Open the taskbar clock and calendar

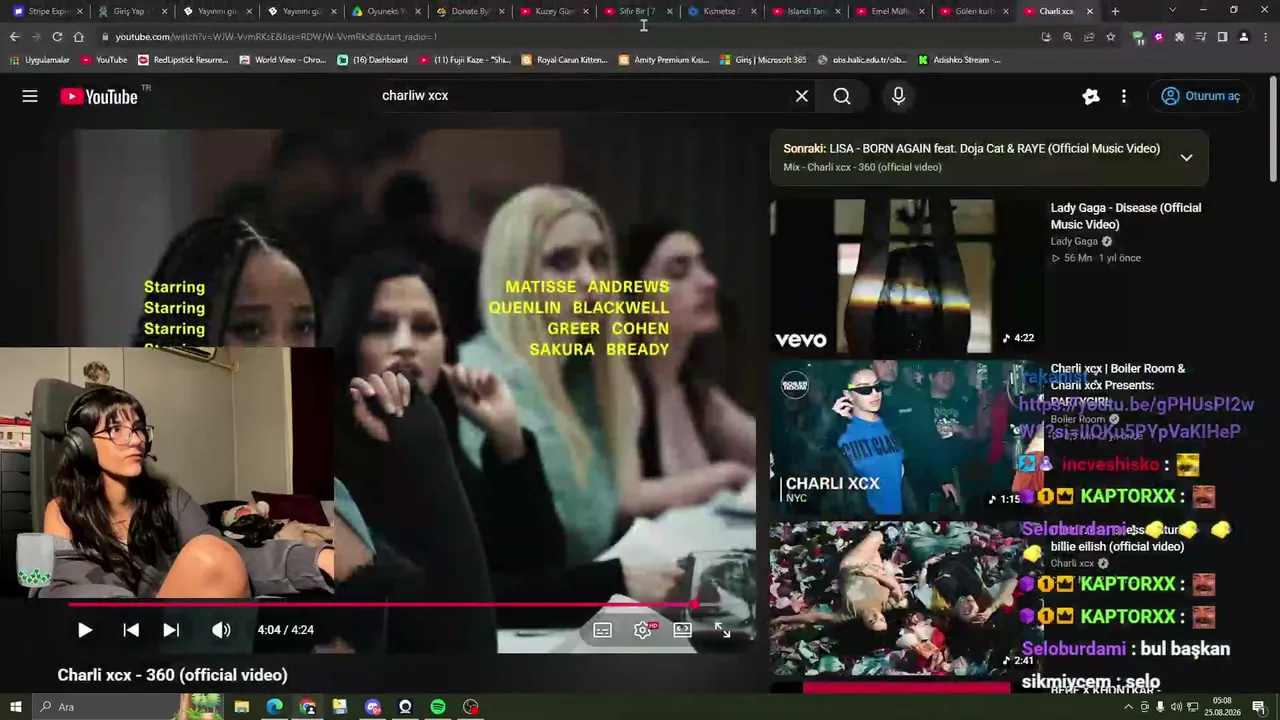[1223, 707]
